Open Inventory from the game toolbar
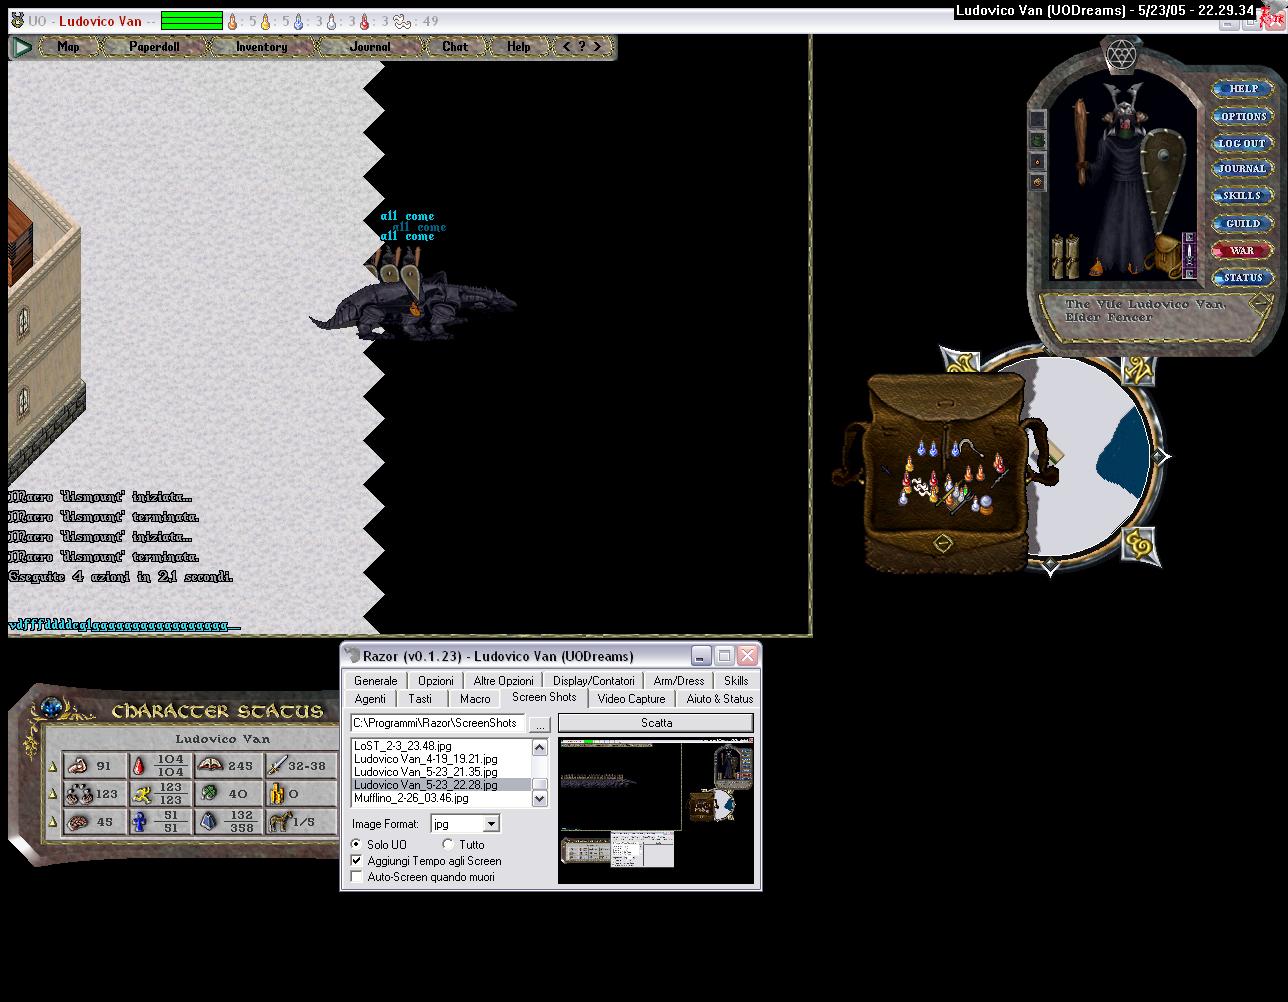 point(261,47)
